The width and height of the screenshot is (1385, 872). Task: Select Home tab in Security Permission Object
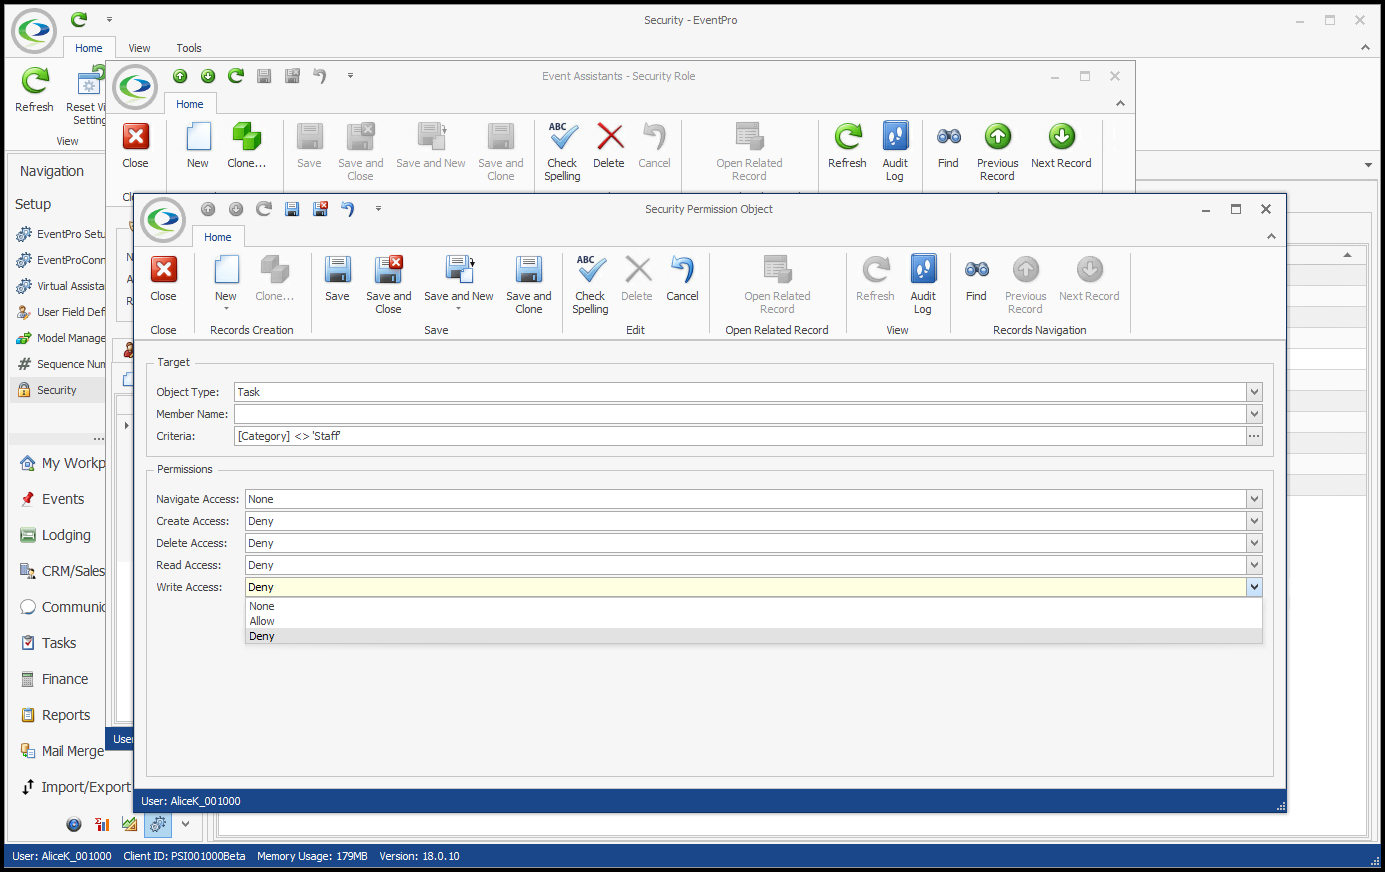point(218,237)
